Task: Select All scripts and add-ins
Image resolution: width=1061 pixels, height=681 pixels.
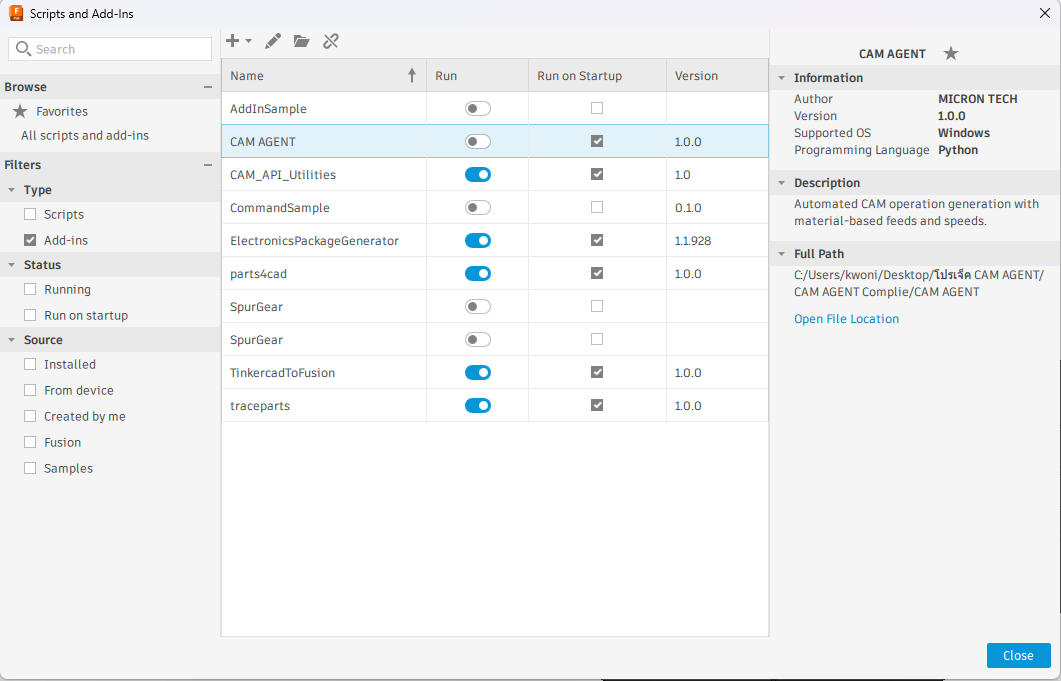Action: [x=85, y=136]
